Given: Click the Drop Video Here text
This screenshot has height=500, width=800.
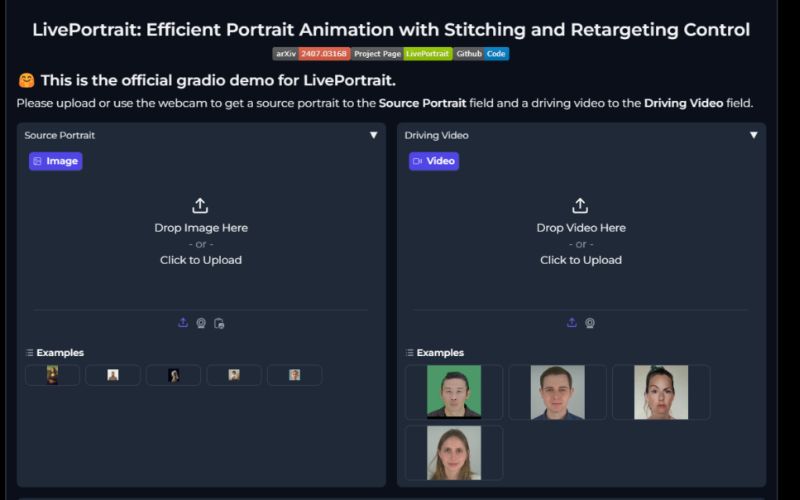Looking at the screenshot, I should point(581,228).
